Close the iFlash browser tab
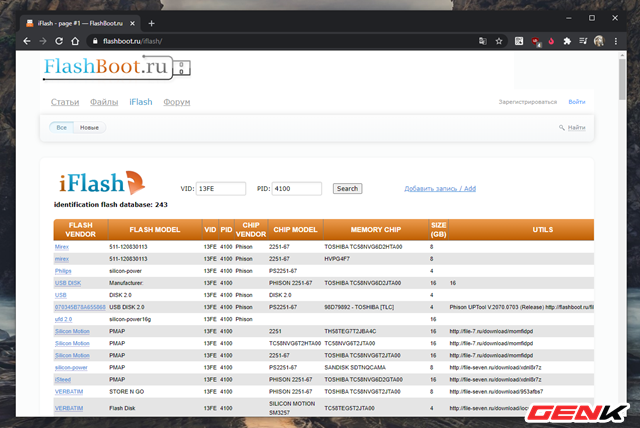The height and width of the screenshot is (428, 640). point(132,23)
